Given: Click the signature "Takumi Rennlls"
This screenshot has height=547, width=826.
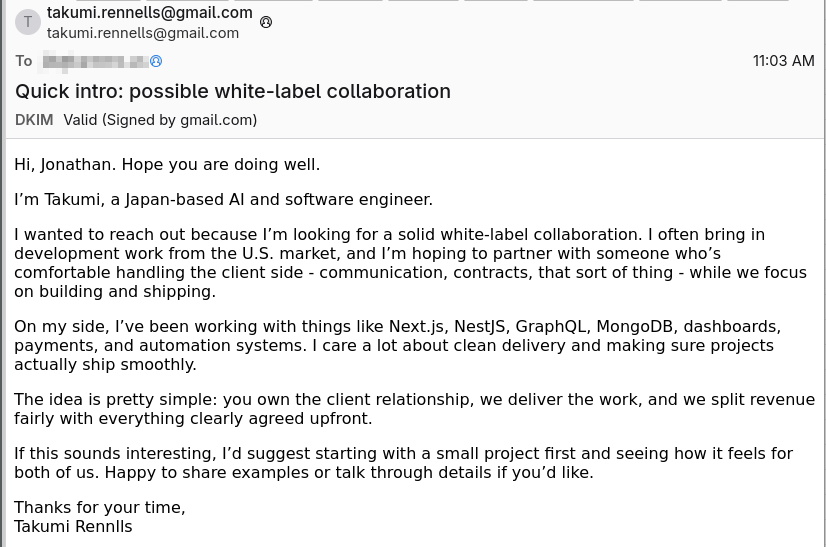Looking at the screenshot, I should click(x=73, y=527).
